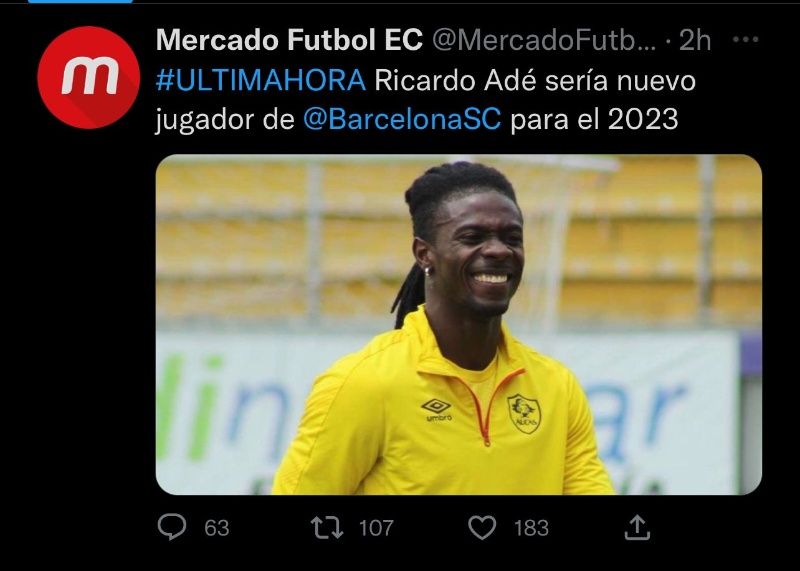
Task: Open the share upload arrow icon
Action: click(x=637, y=527)
